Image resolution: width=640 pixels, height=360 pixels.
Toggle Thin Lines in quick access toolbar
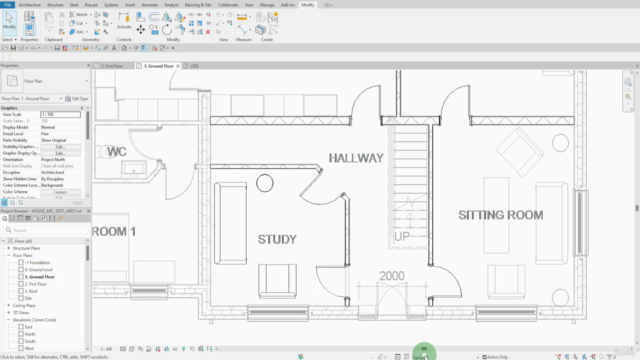click(x=144, y=48)
